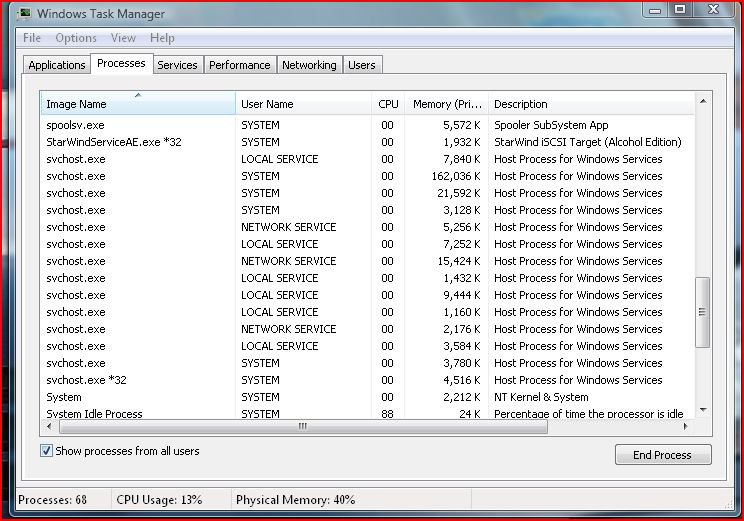Click the 1,432 K memory value
744x521 pixels.
(x=462, y=278)
